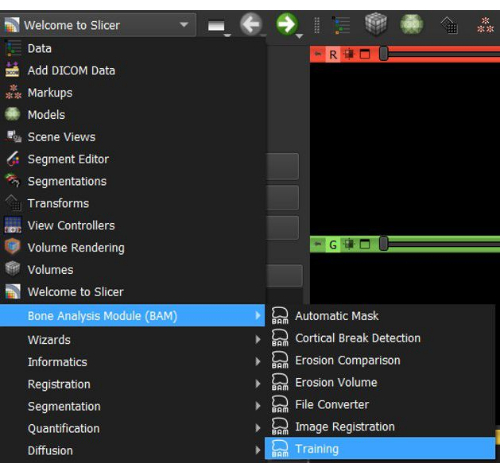Open the Markups module from the toolbar icon
The height and width of the screenshot is (473, 500).
tap(485, 25)
